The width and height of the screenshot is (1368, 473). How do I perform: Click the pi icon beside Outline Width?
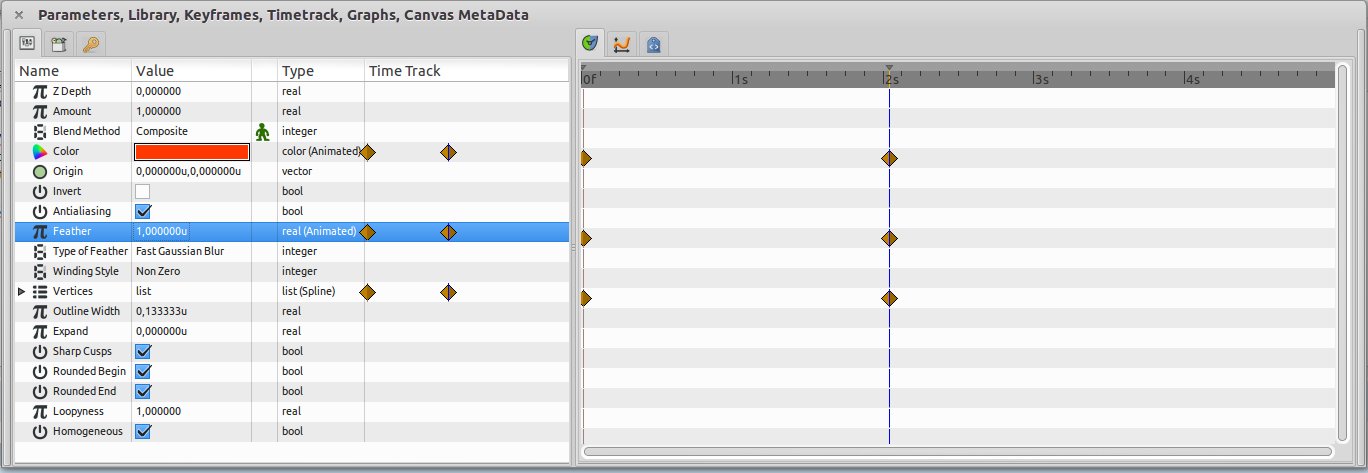click(x=40, y=311)
